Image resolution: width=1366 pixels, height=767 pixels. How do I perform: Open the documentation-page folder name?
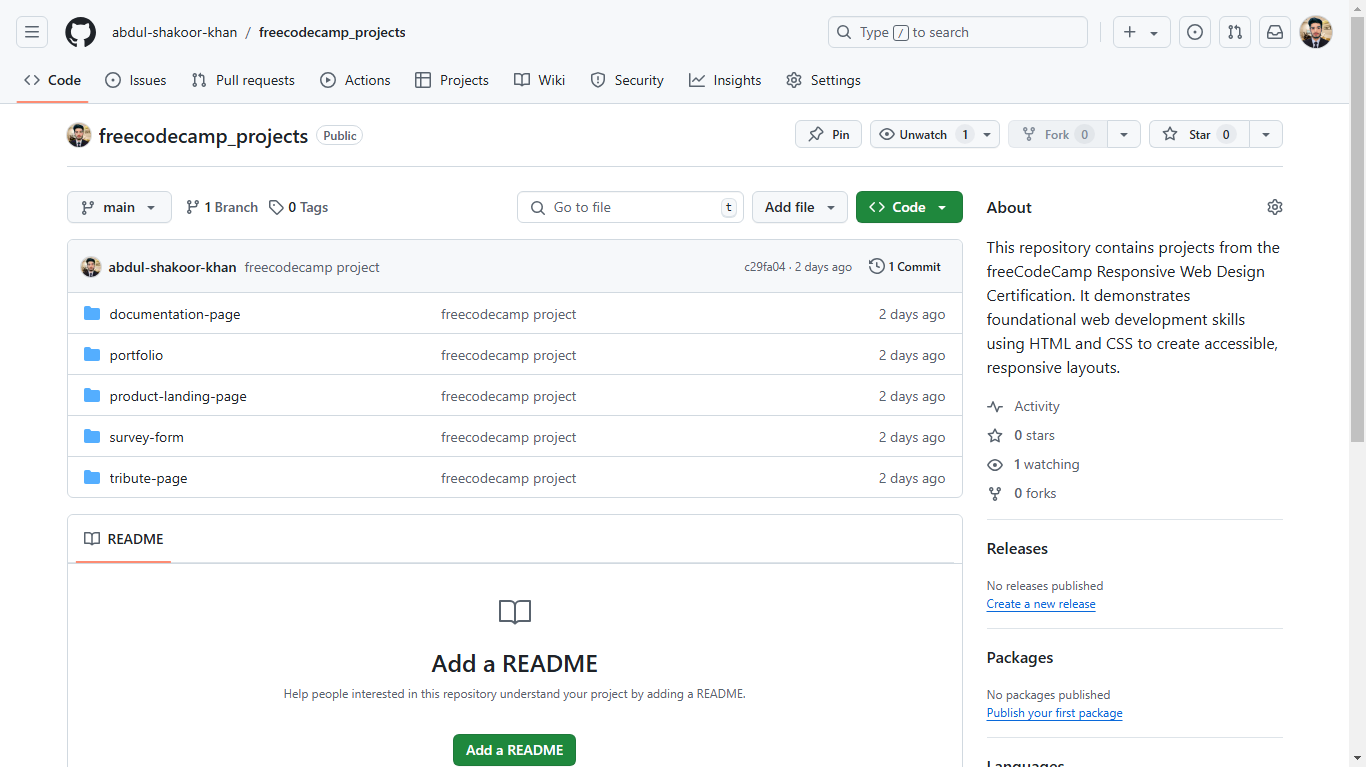(x=175, y=314)
